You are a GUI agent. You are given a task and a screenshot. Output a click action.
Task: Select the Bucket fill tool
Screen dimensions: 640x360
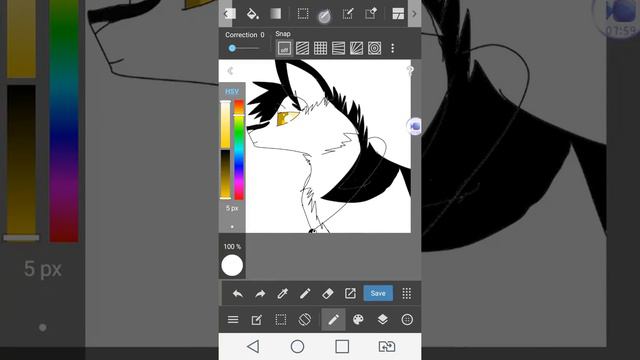(253, 14)
